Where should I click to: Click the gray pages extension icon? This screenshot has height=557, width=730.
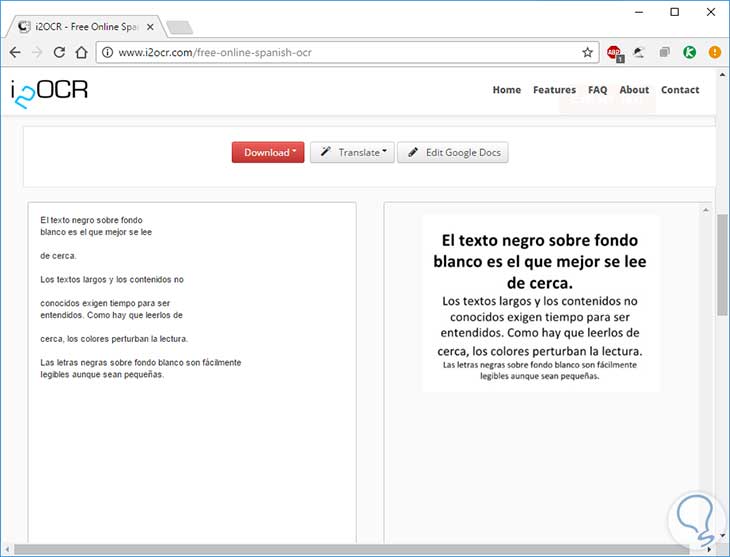664,52
